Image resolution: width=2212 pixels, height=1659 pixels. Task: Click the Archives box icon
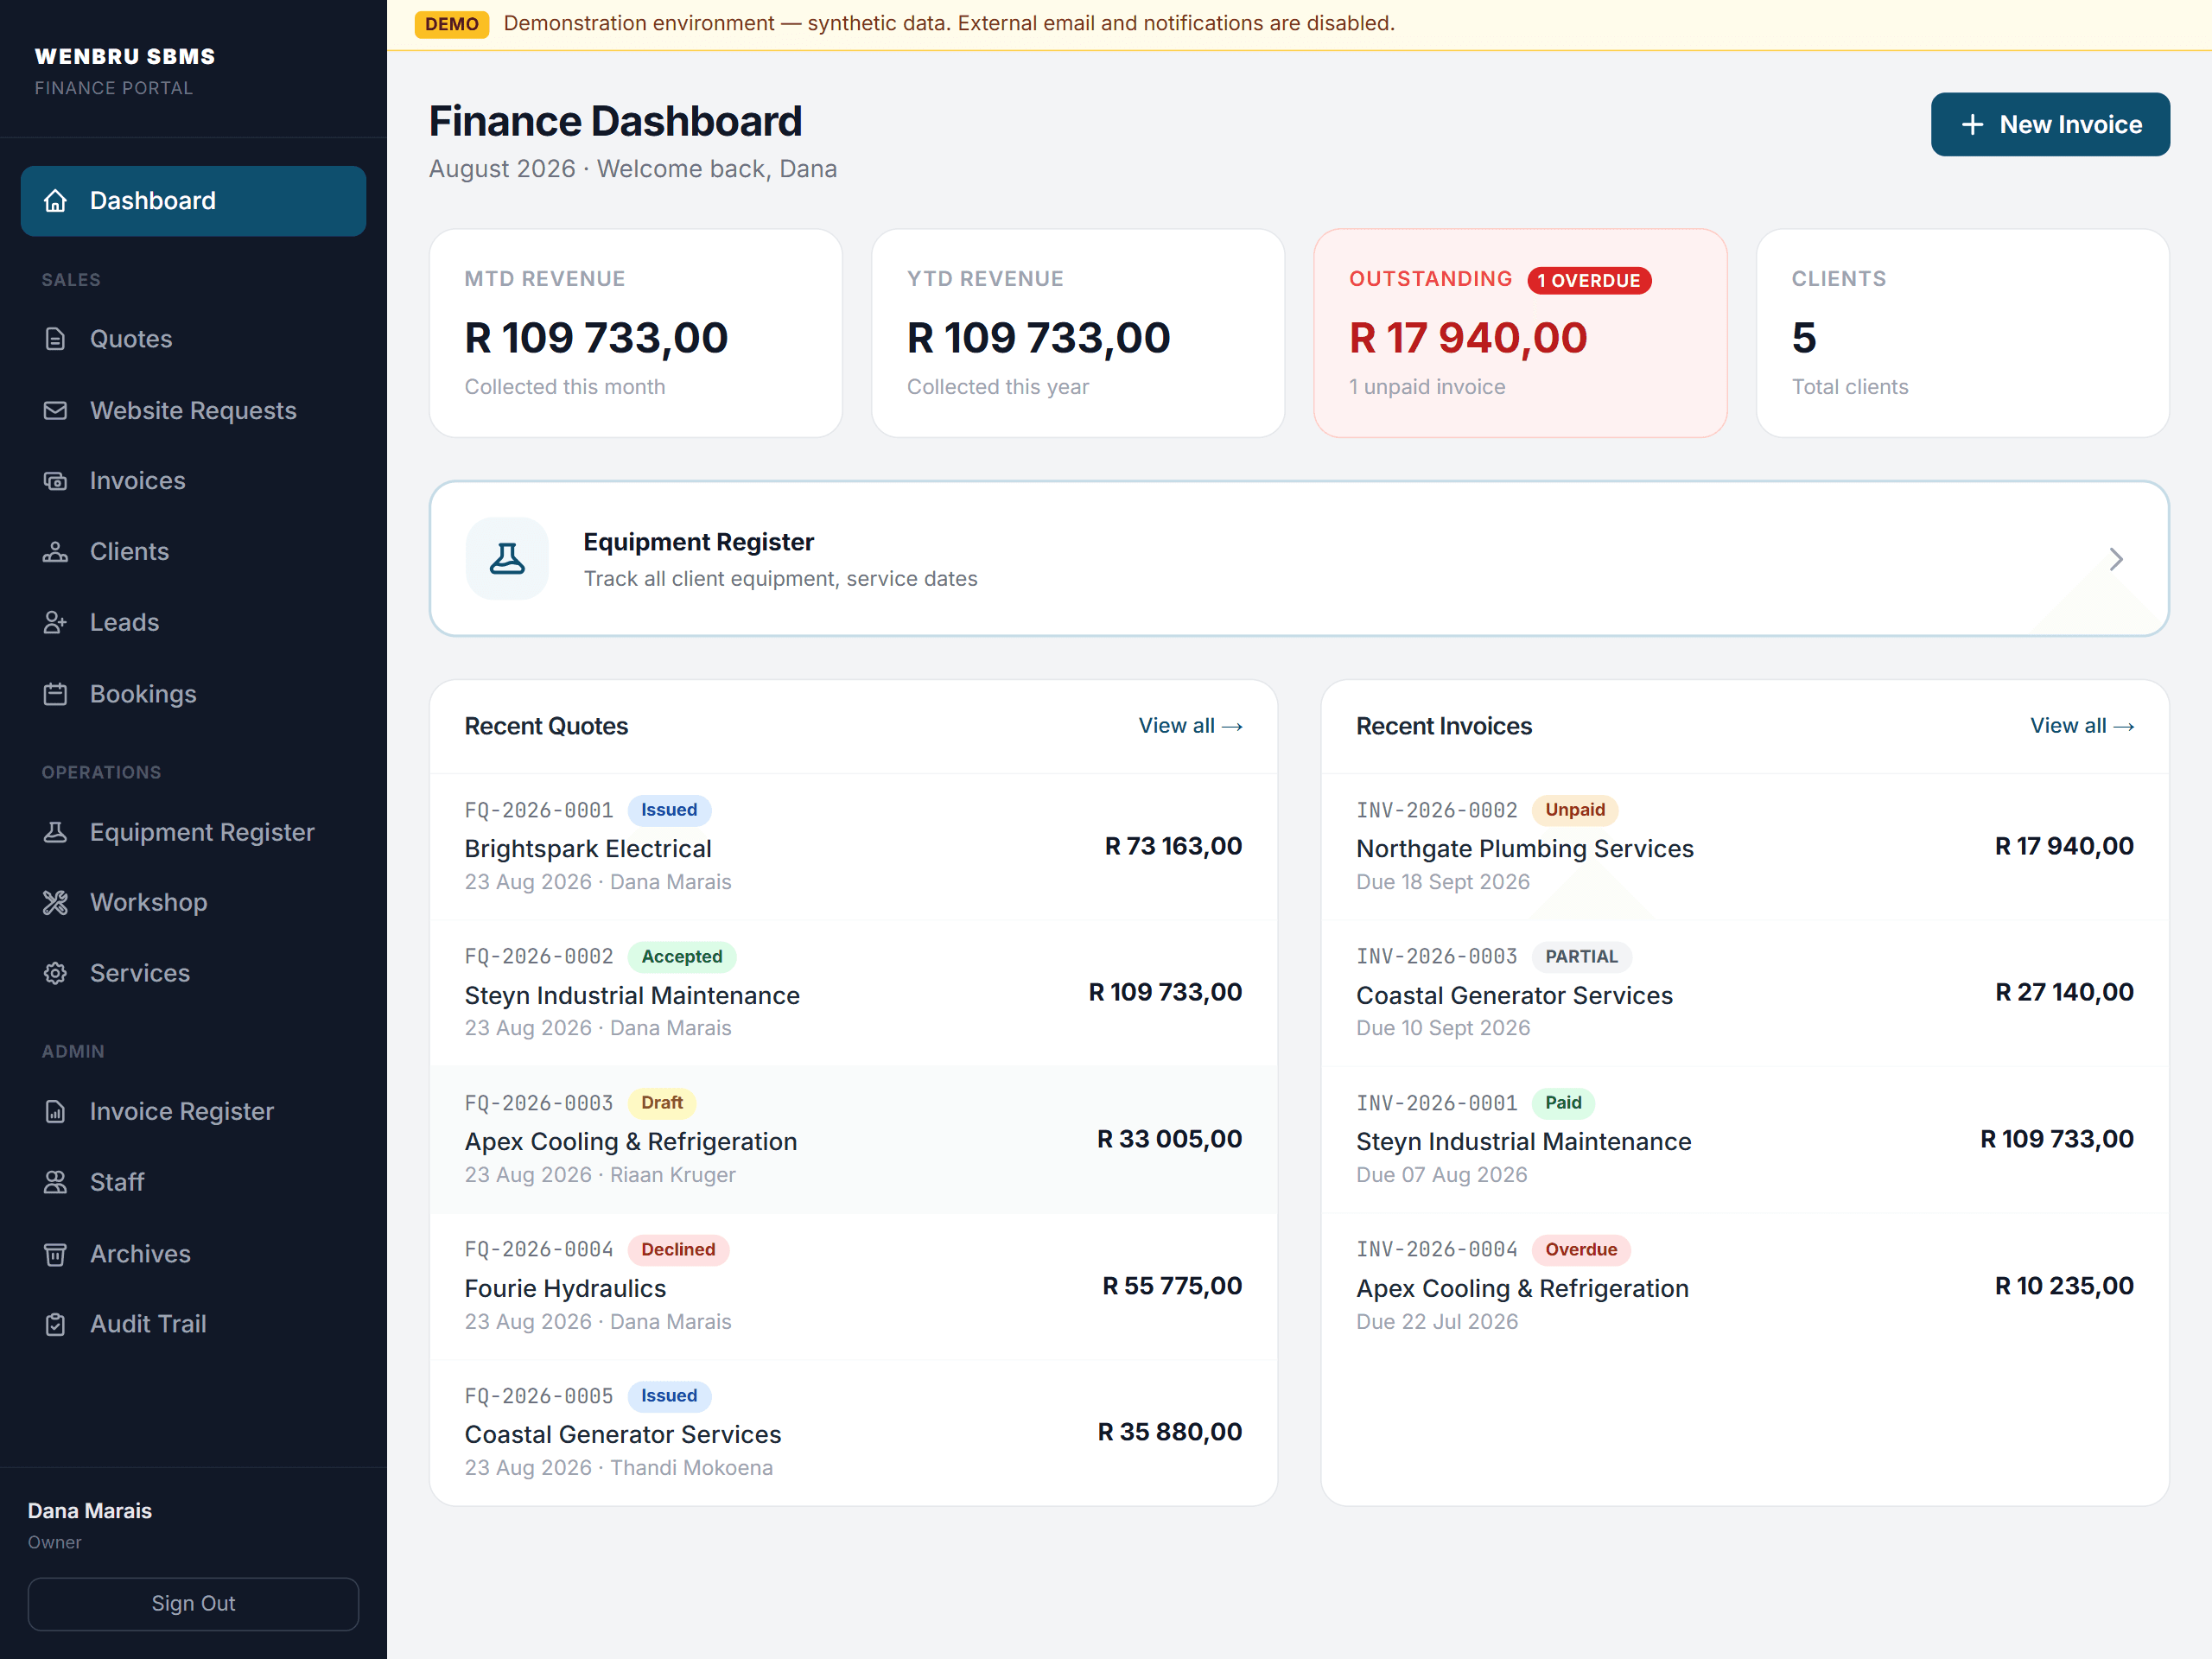pos(55,1254)
